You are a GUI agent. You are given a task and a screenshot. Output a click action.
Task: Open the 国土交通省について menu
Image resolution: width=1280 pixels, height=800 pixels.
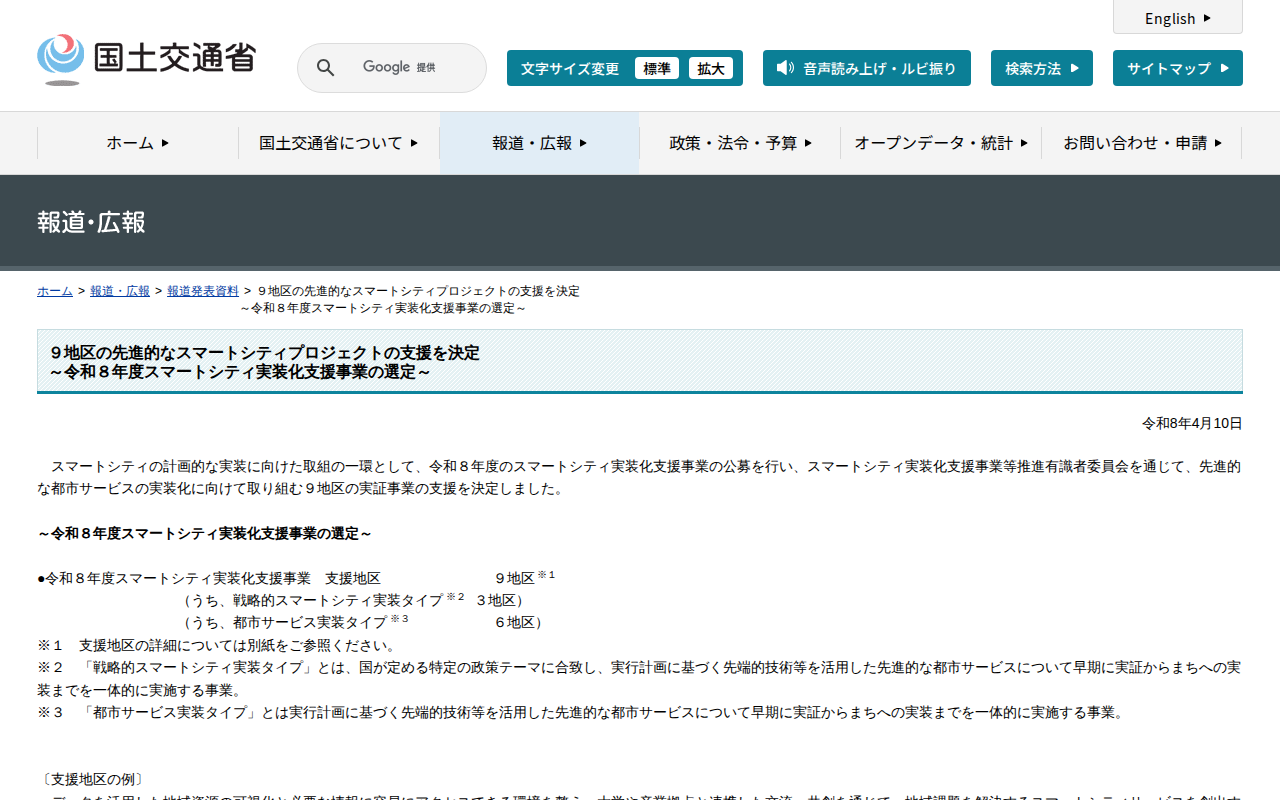click(339, 143)
